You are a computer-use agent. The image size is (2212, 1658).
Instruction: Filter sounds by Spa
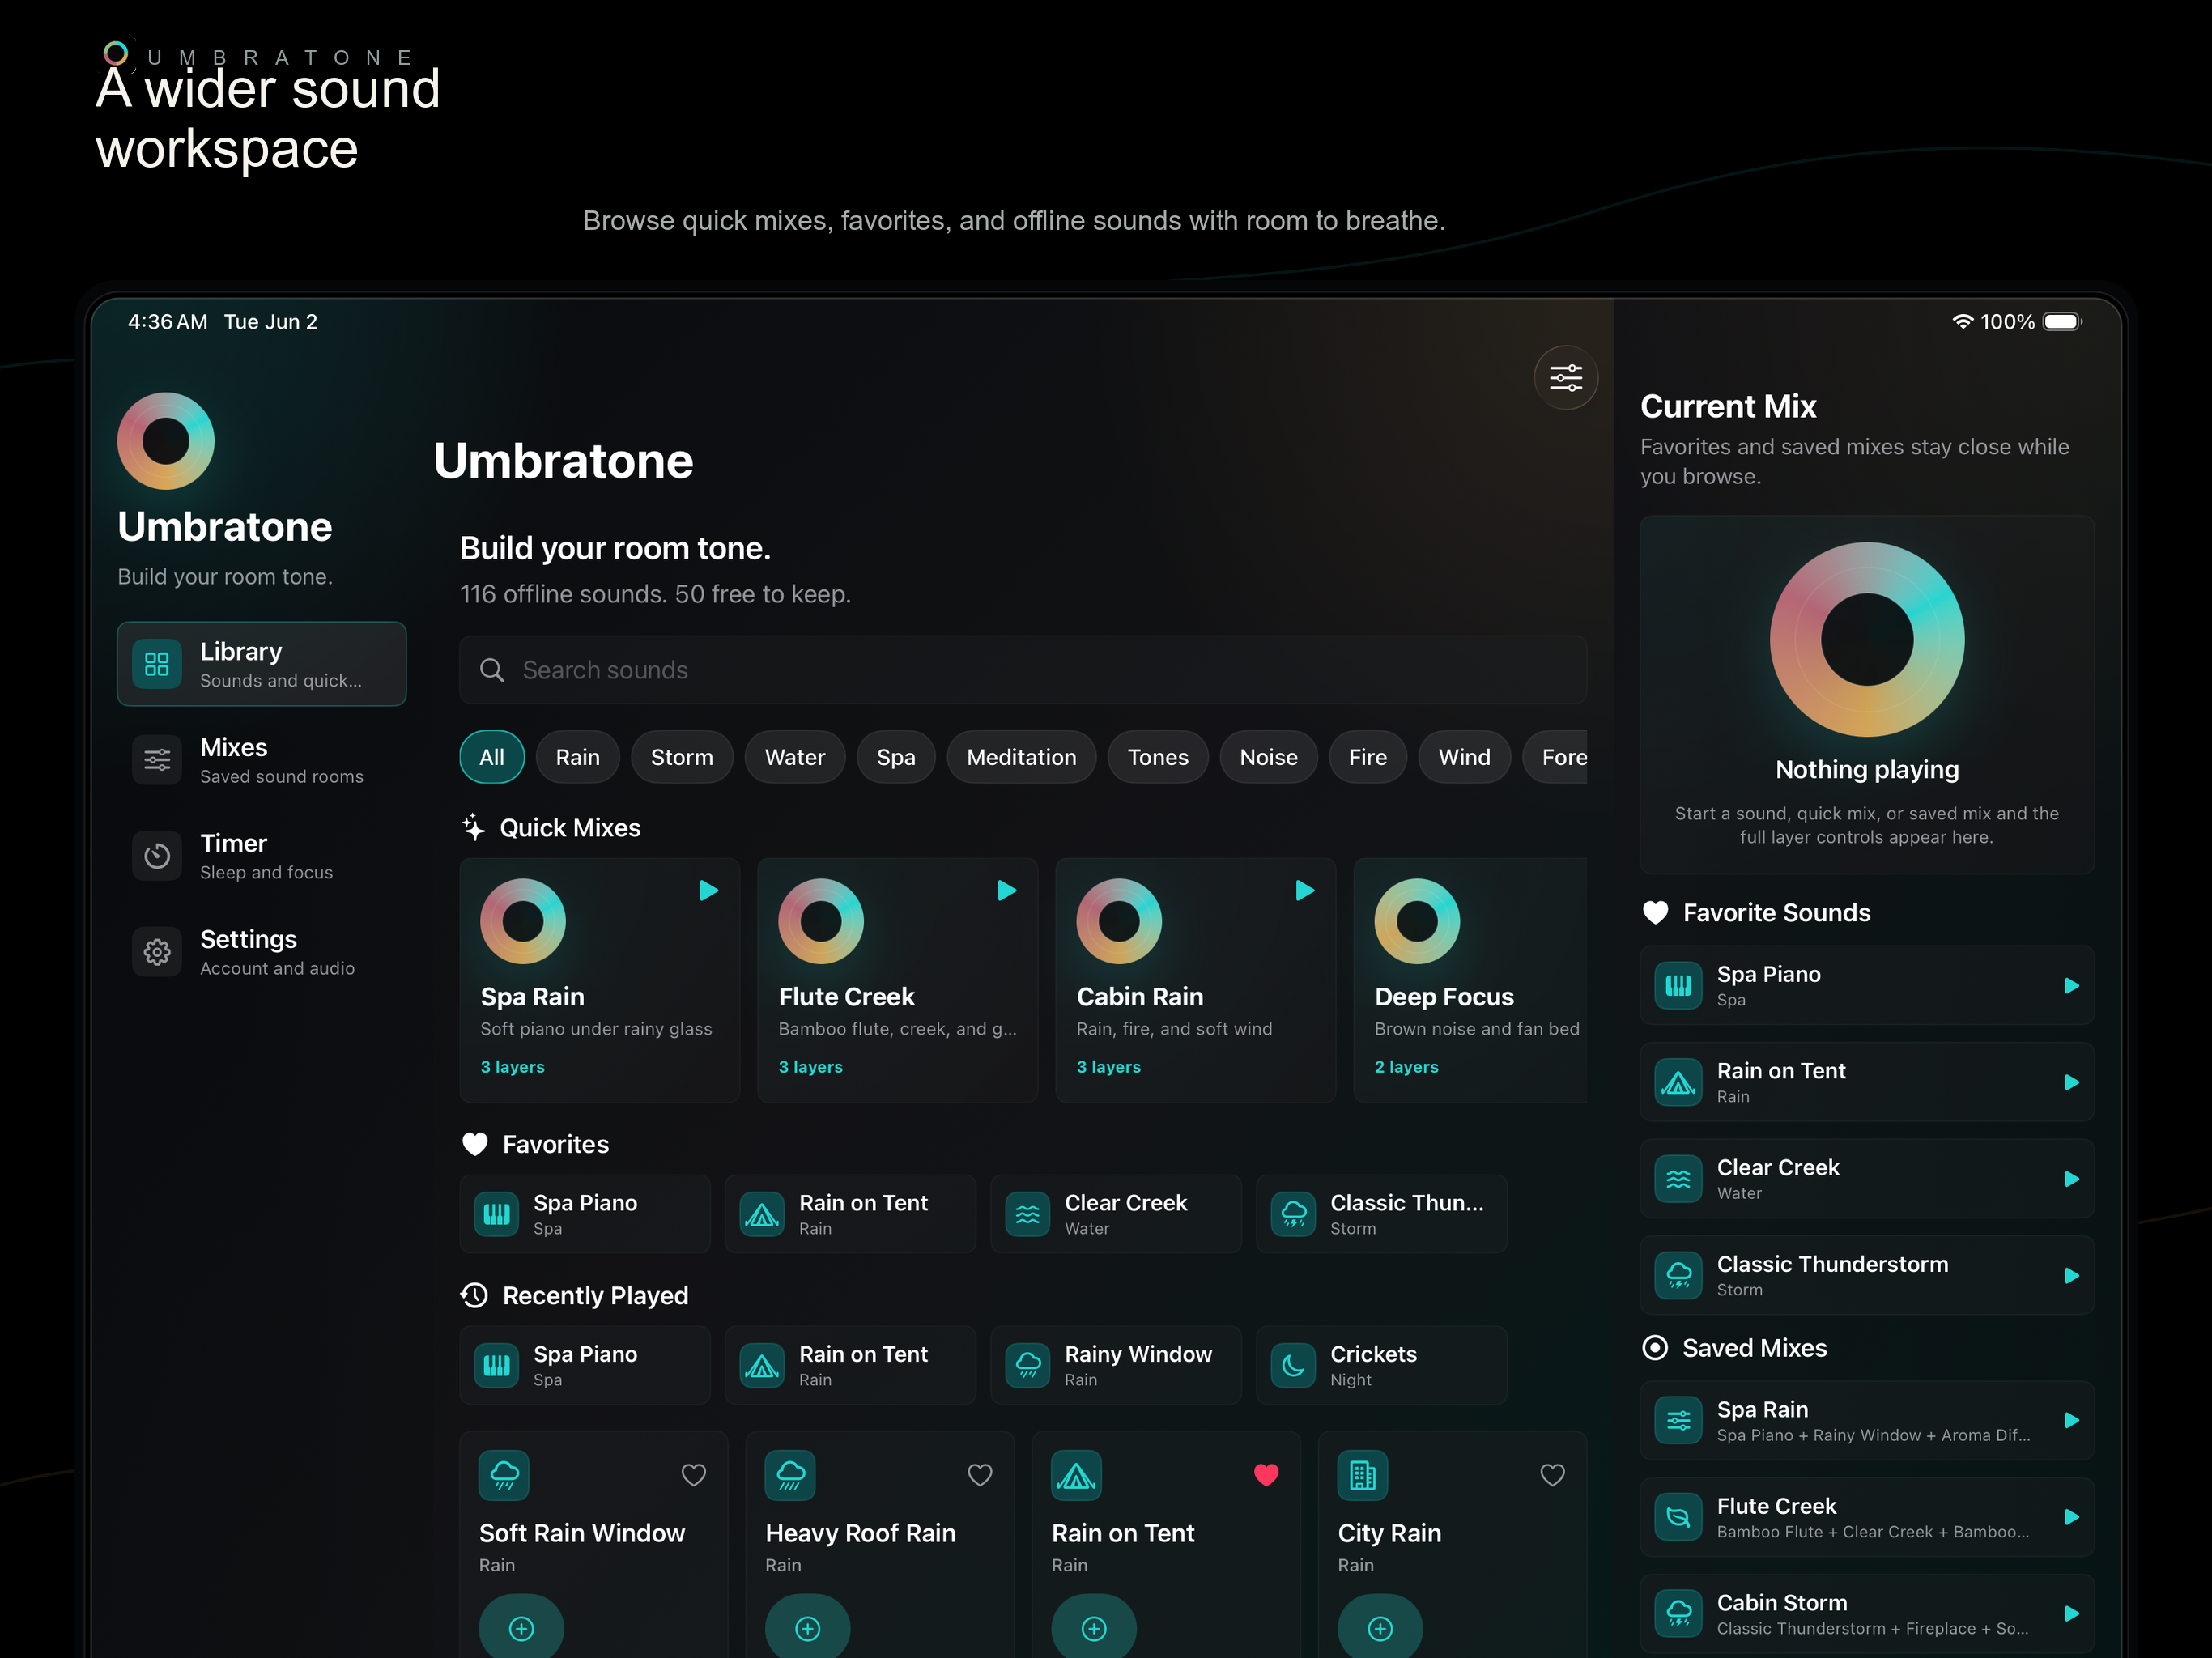point(896,757)
